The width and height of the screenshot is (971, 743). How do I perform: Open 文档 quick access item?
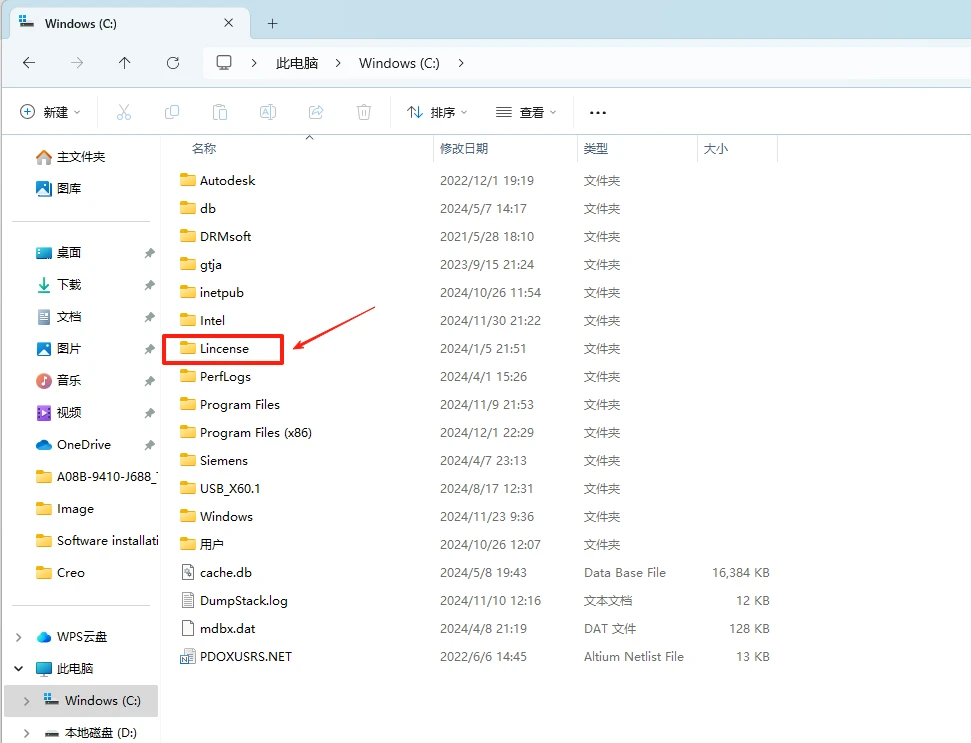pos(59,317)
